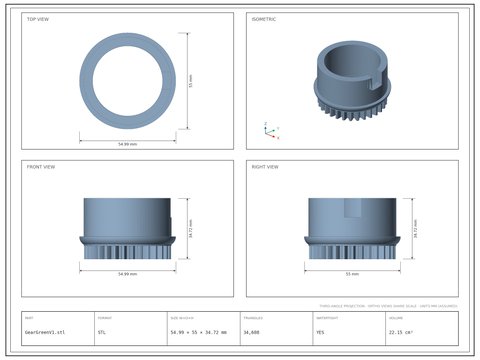480x360 pixels.
Task: Select the isometric gear model
Action: coord(352,81)
